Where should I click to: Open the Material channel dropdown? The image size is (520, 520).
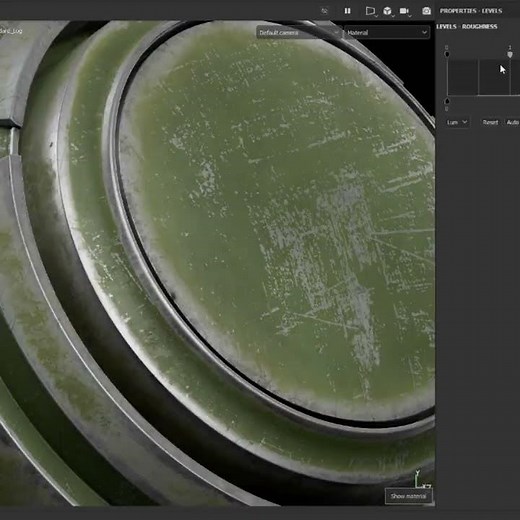tap(387, 32)
